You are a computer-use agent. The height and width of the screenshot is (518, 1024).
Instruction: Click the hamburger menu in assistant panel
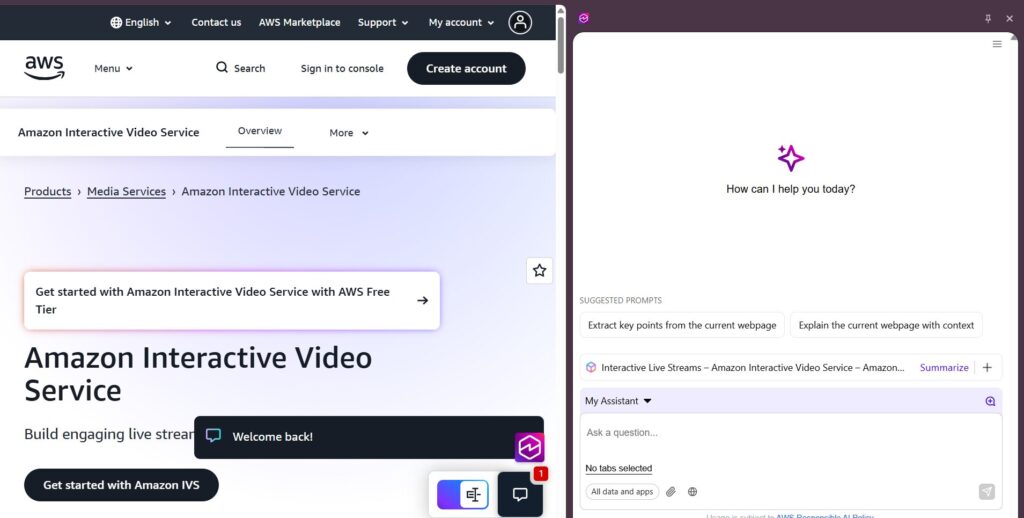click(996, 44)
